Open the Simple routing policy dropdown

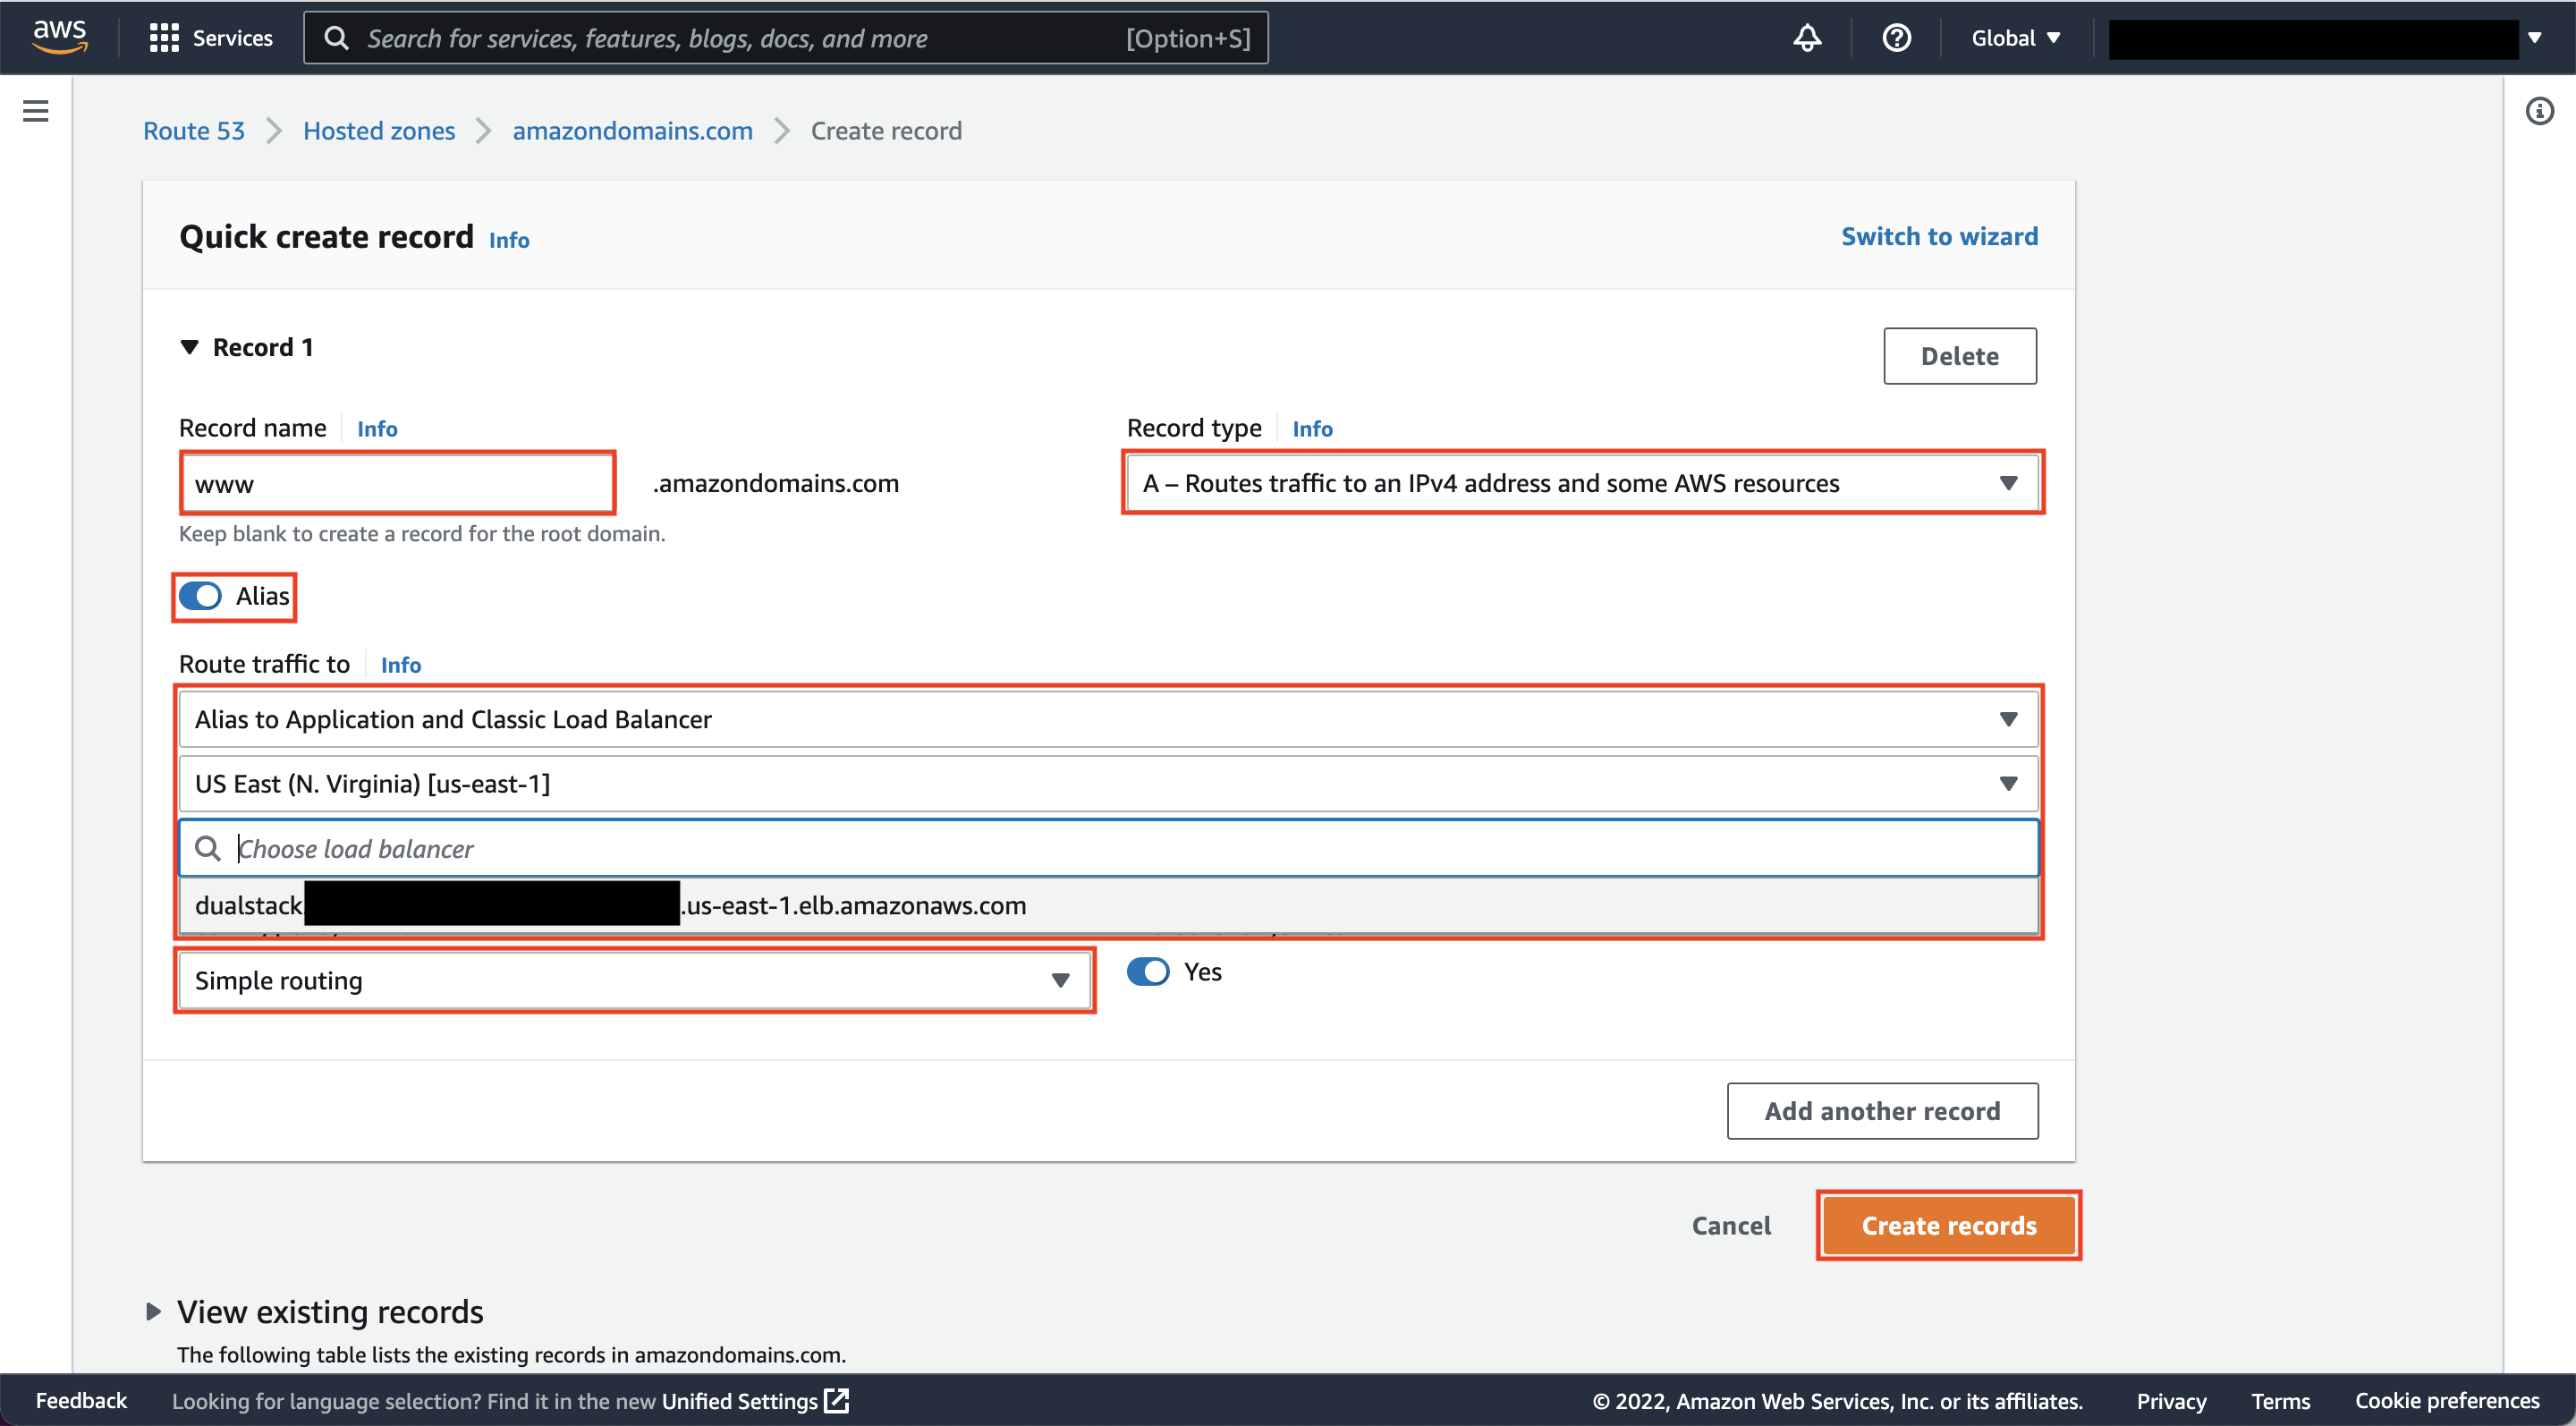point(633,980)
